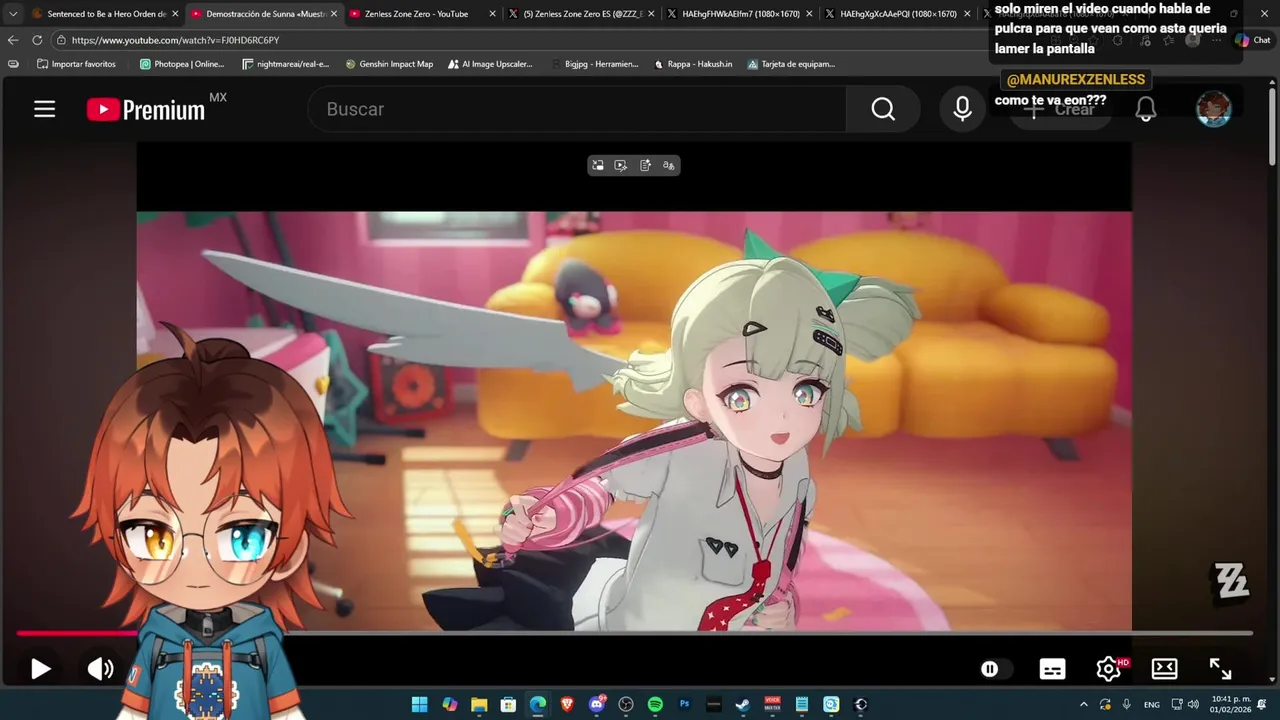This screenshot has height=720, width=1280.
Task: Open Copilot from the taskbar
Action: pyautogui.click(x=449, y=704)
